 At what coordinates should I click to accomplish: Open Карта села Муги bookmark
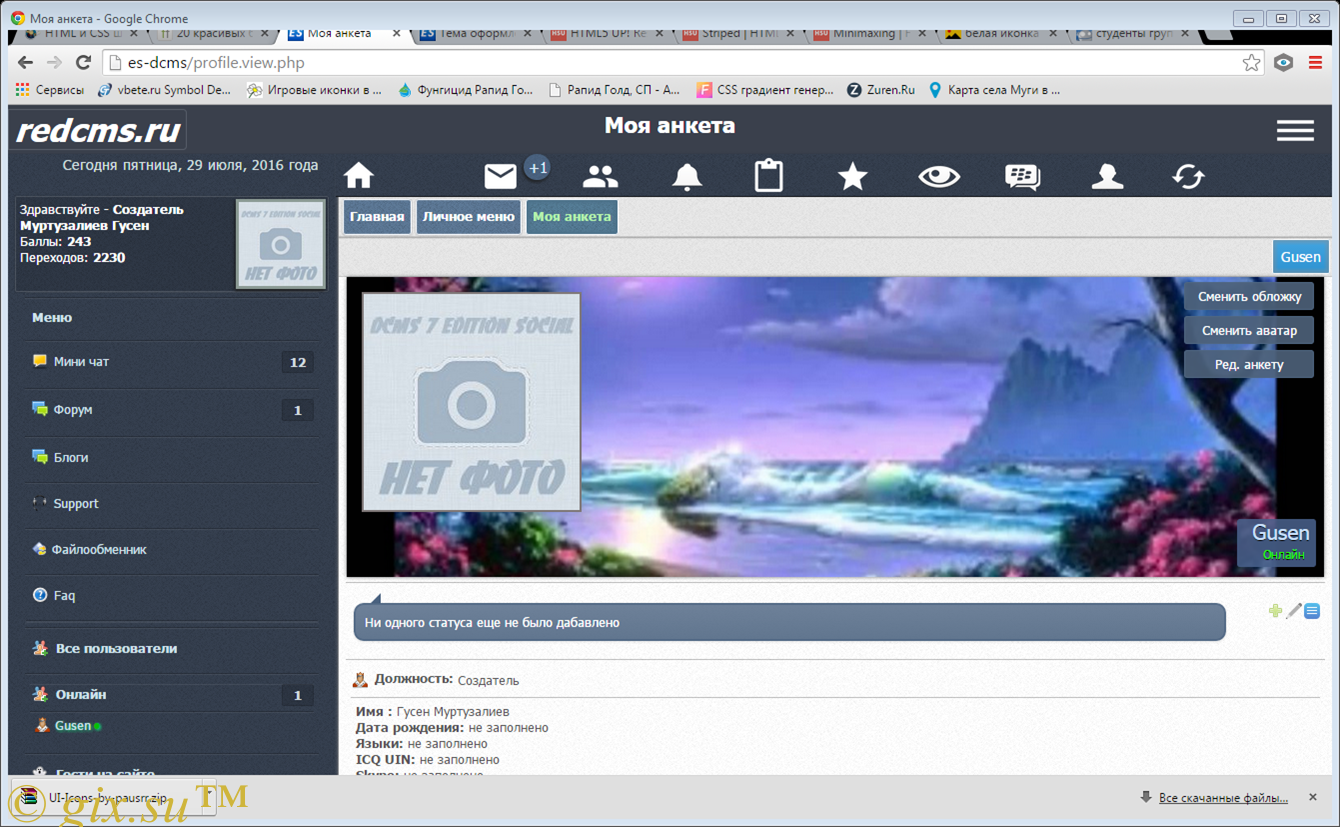[x=994, y=90]
